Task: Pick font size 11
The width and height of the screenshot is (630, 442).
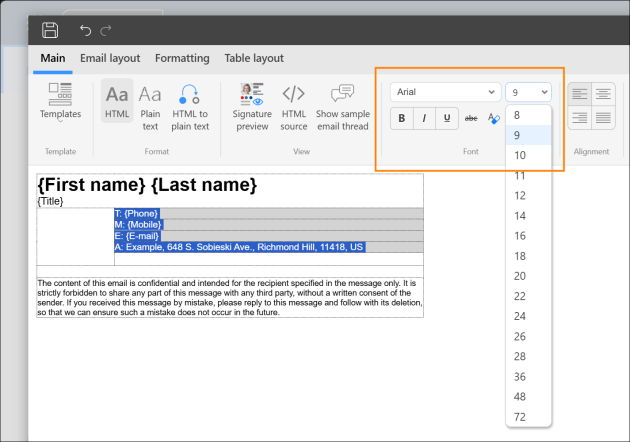Action: (528, 176)
